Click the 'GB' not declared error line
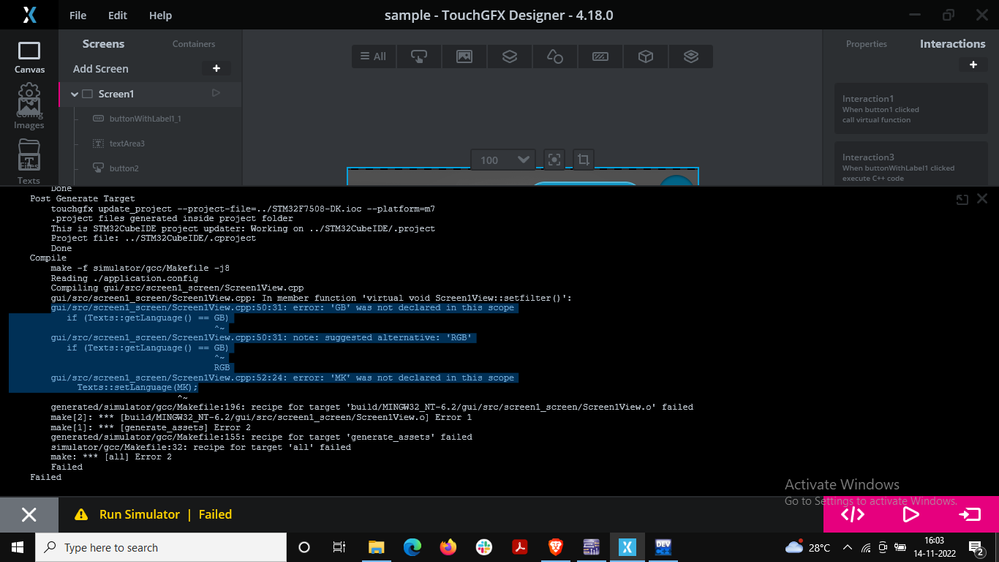 pyautogui.click(x=282, y=308)
